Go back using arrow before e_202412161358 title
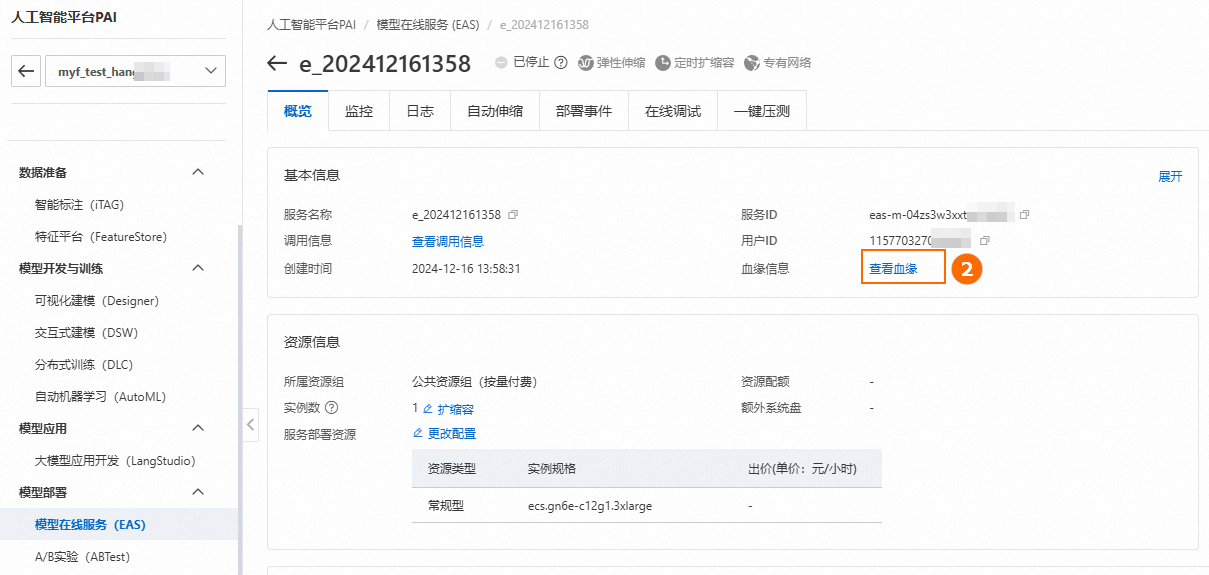The height and width of the screenshot is (575, 1209). coord(278,64)
